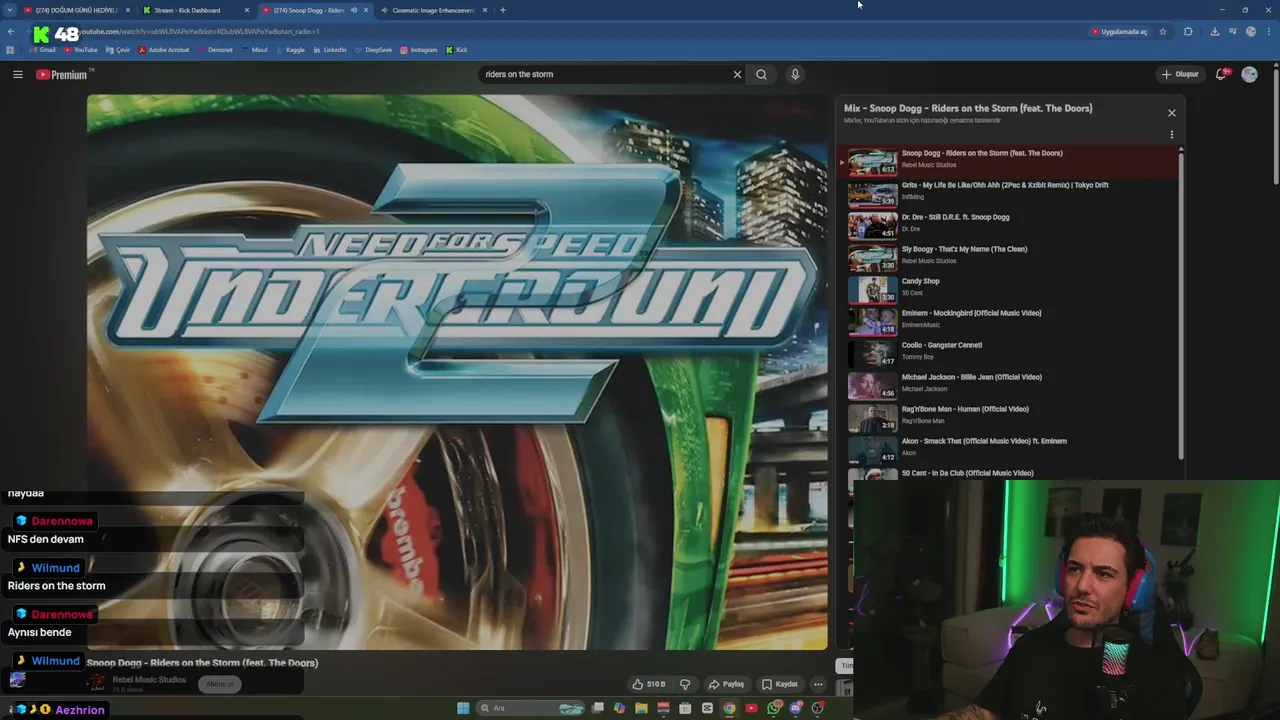This screenshot has width=1280, height=720.
Task: Open the Instagram bookmark
Action: tap(419, 50)
